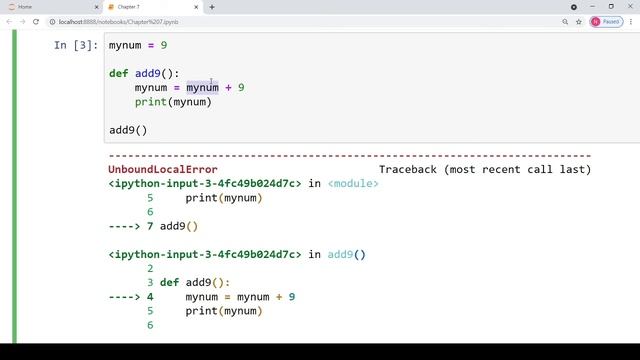
Task: Click the 'mynum = 9' code line
Action: pos(138,45)
